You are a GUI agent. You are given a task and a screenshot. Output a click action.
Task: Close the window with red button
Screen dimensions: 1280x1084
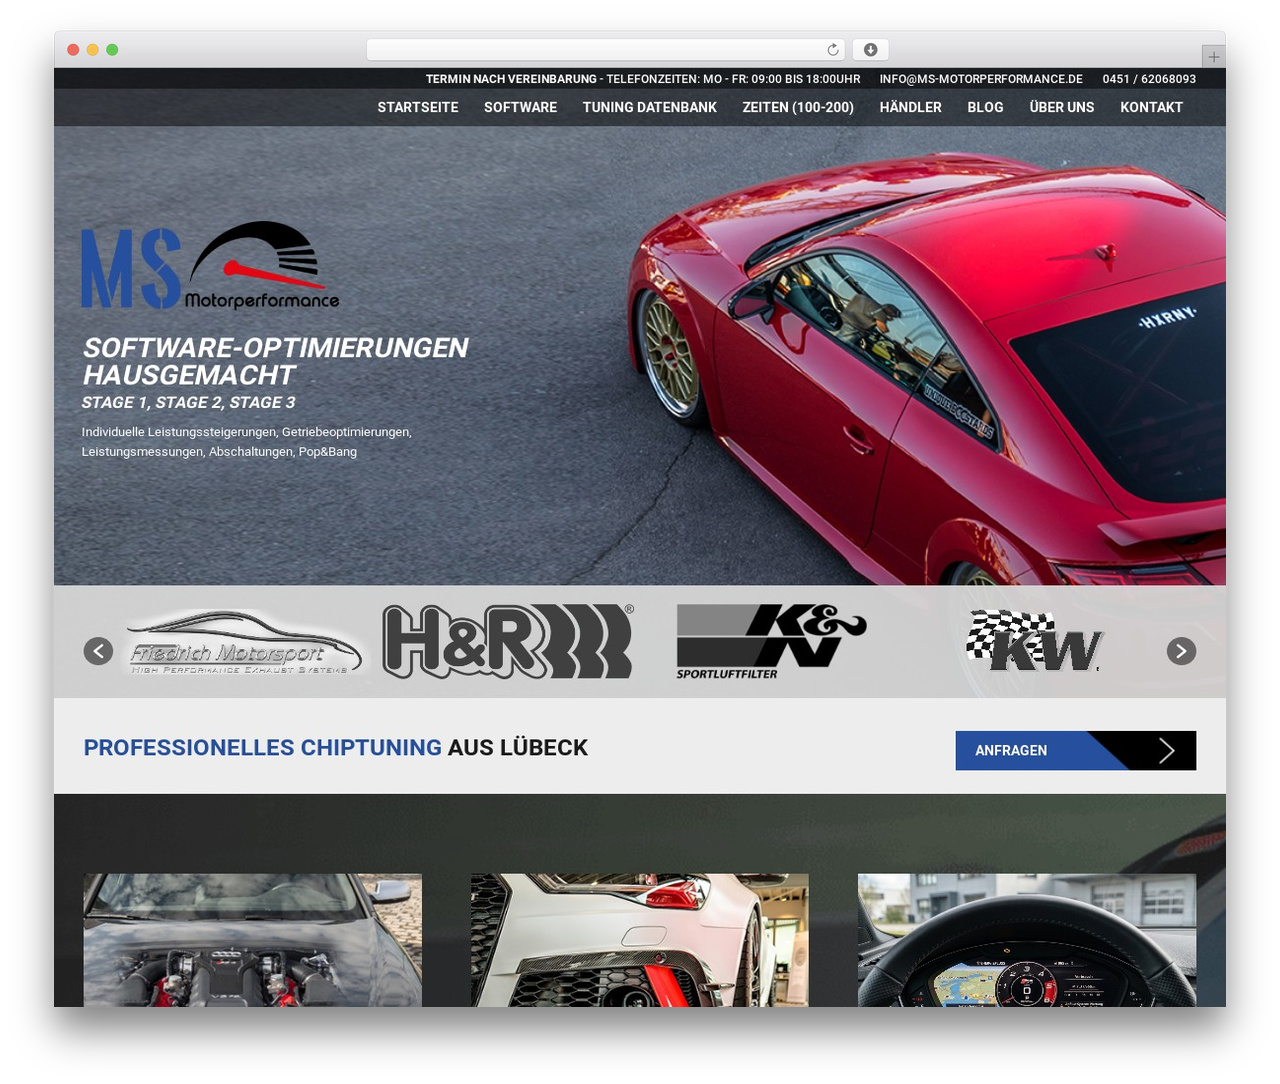pyautogui.click(x=73, y=50)
